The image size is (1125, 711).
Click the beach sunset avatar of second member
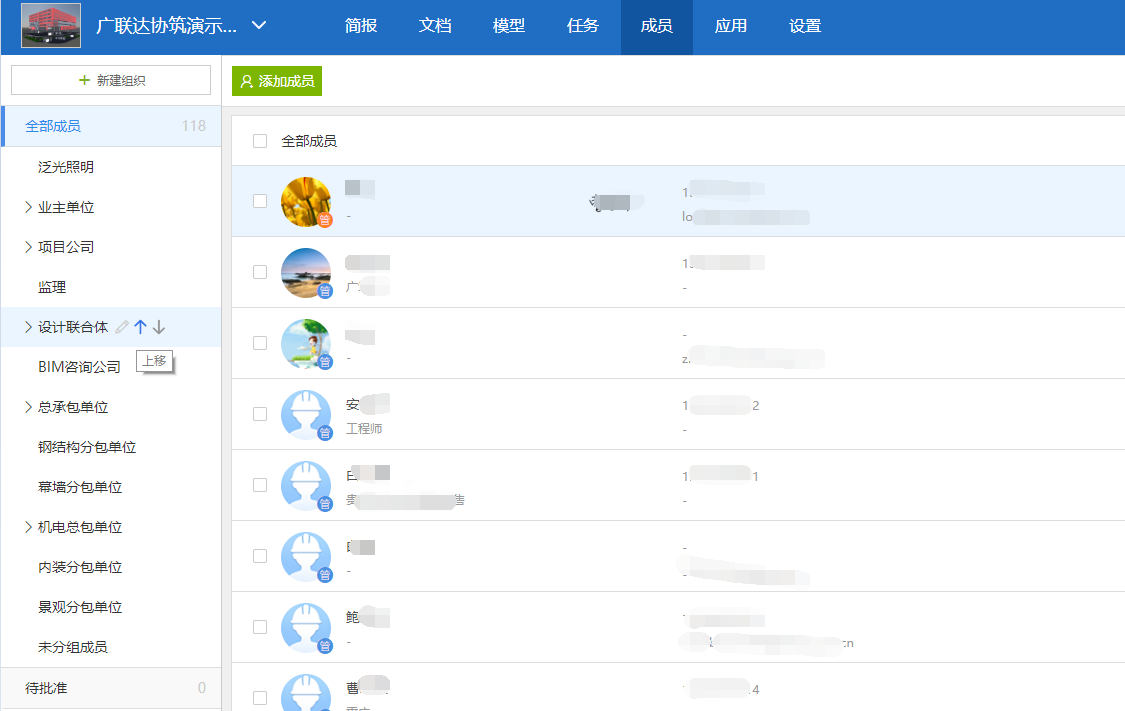tap(306, 272)
